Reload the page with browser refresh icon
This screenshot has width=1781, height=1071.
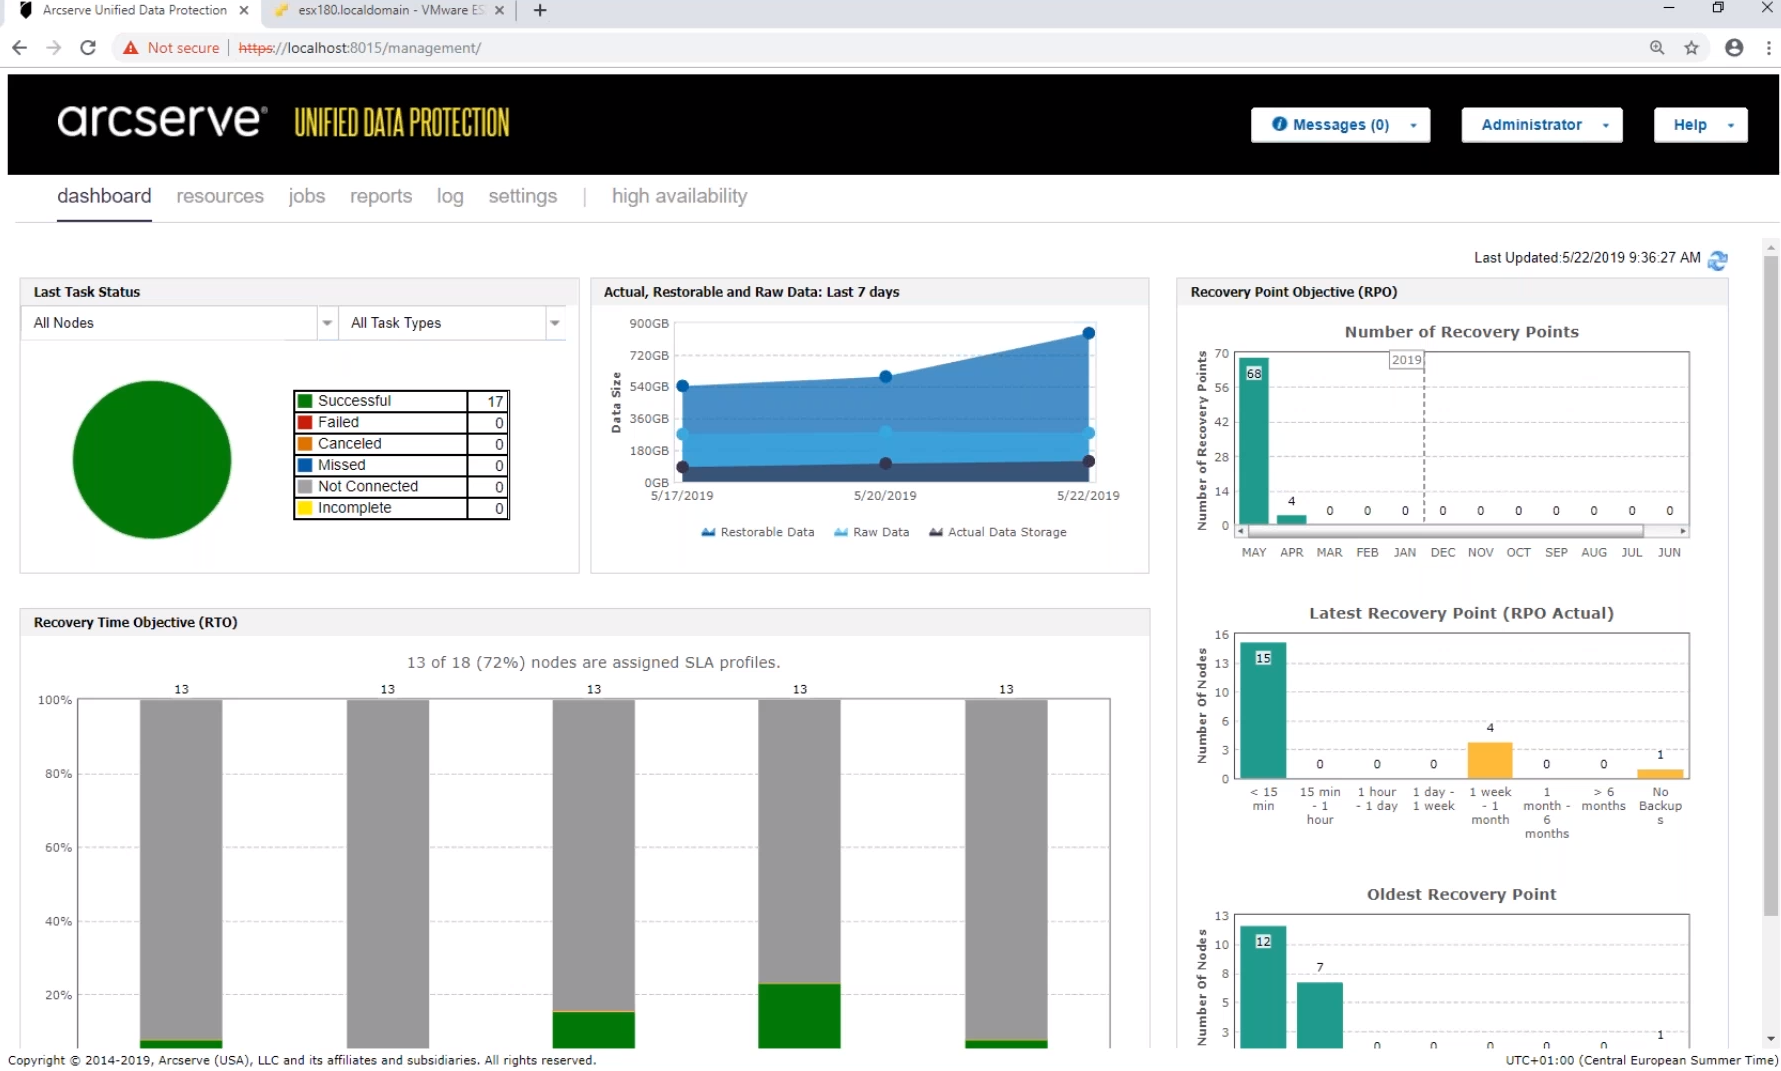point(88,47)
